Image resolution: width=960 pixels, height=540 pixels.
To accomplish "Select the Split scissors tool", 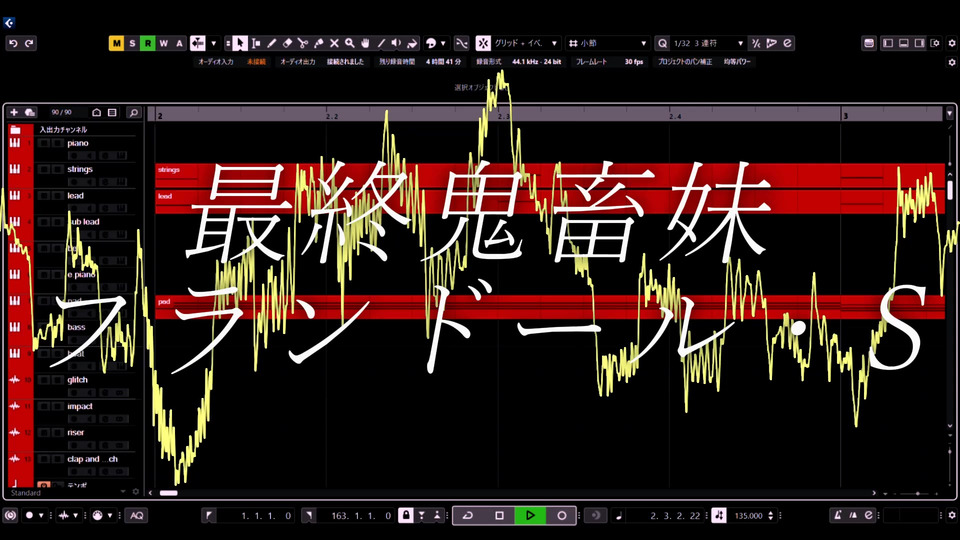I will (303, 43).
